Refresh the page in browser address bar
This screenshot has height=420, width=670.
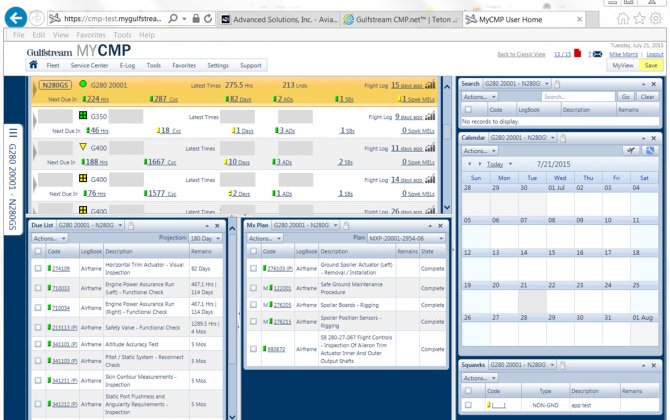point(208,18)
